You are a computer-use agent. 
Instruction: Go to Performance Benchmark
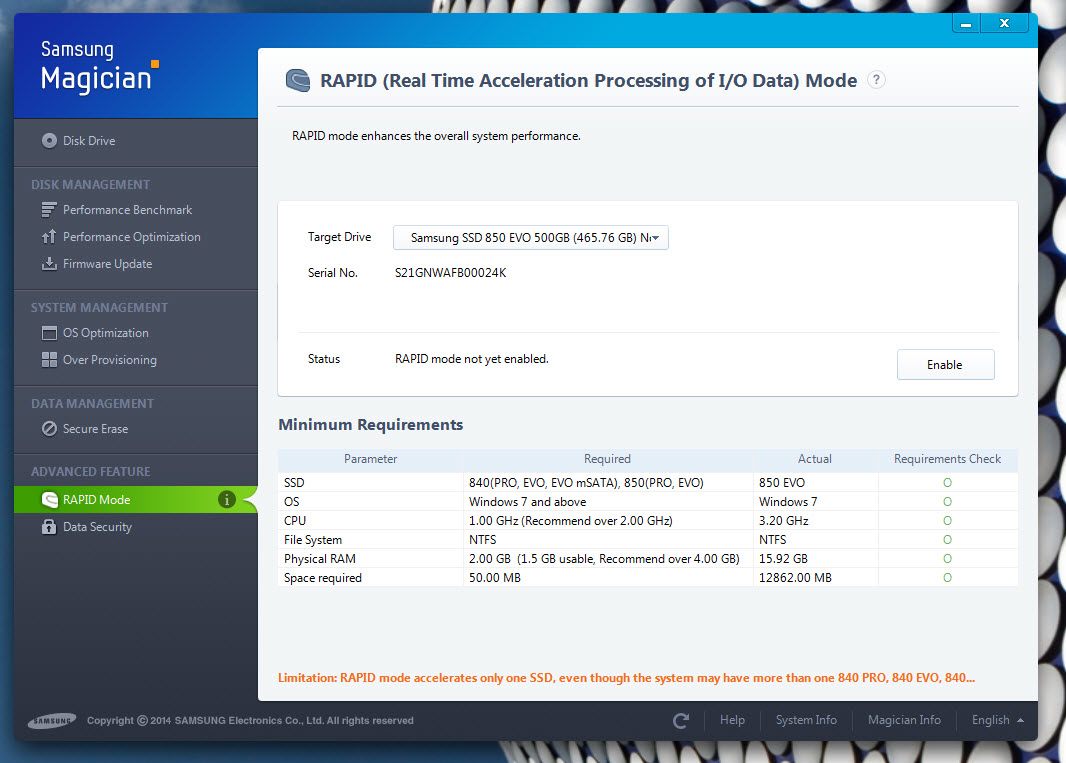click(x=128, y=210)
